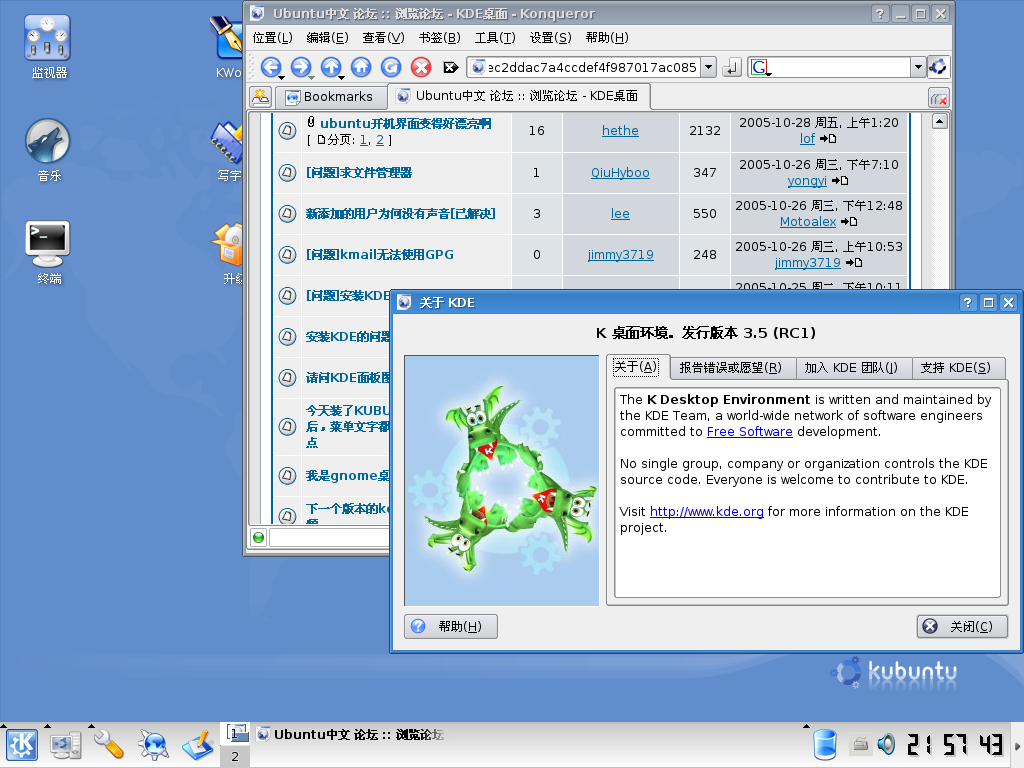Open the 书签(B) menu
Viewport: 1024px width, 768px height.
click(440, 38)
